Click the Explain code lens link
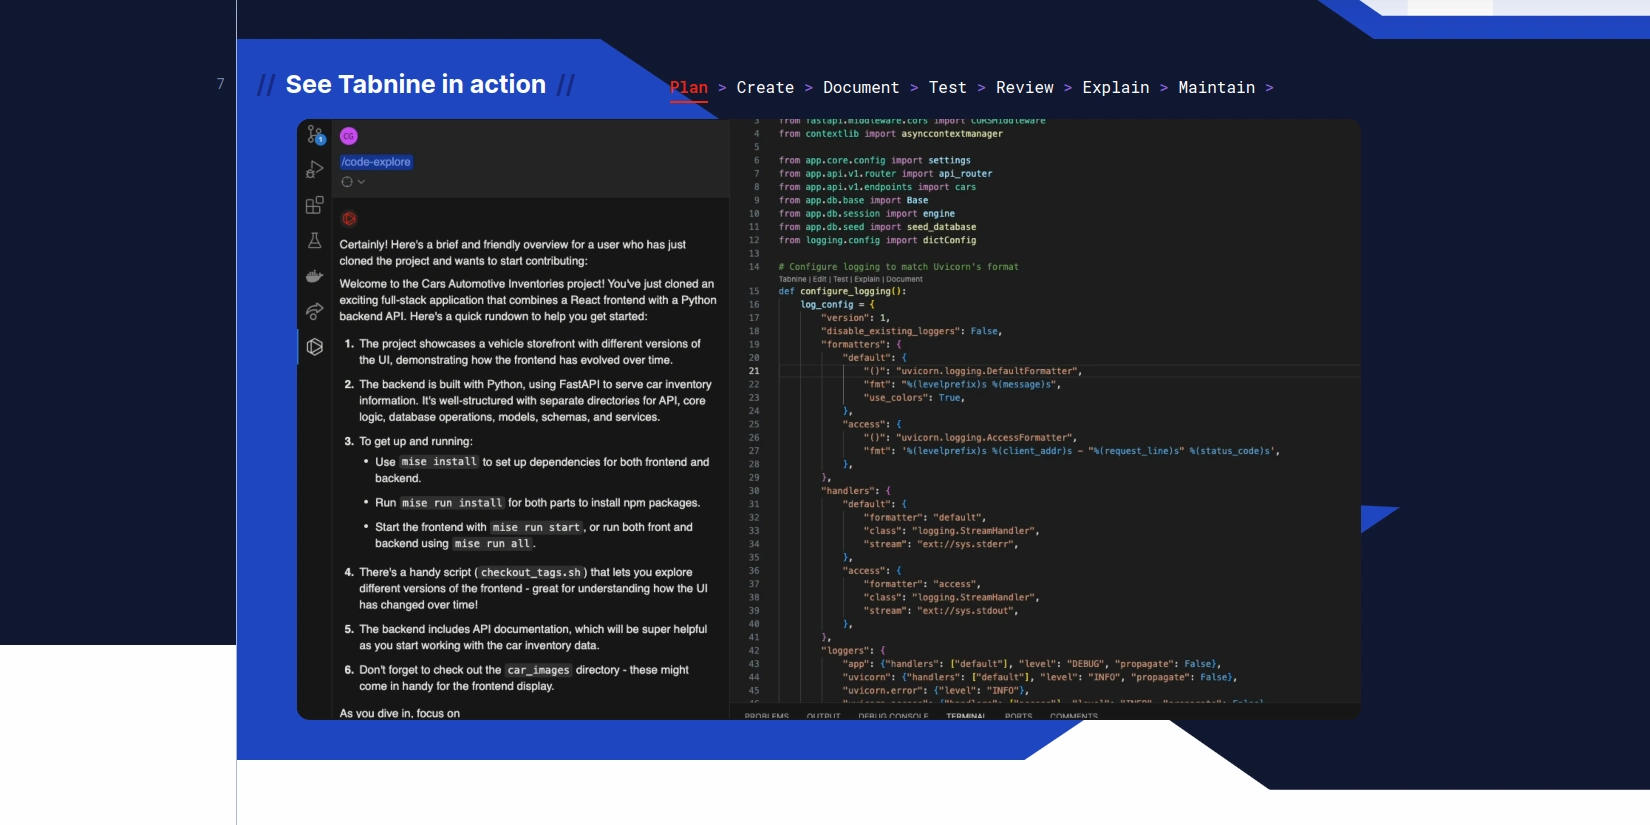The height and width of the screenshot is (825, 1650). 866,279
